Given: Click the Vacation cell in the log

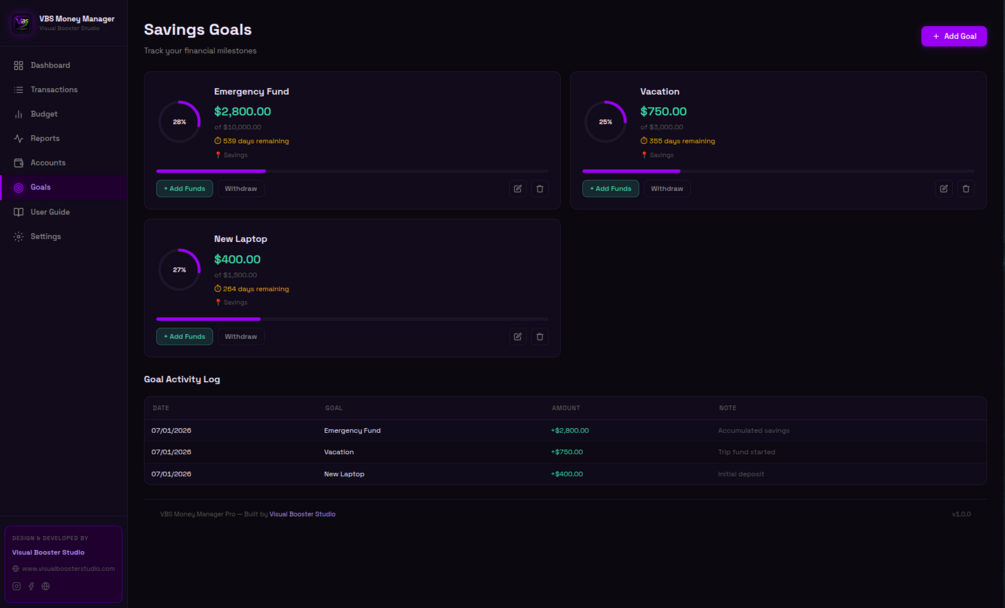Looking at the screenshot, I should click(339, 452).
